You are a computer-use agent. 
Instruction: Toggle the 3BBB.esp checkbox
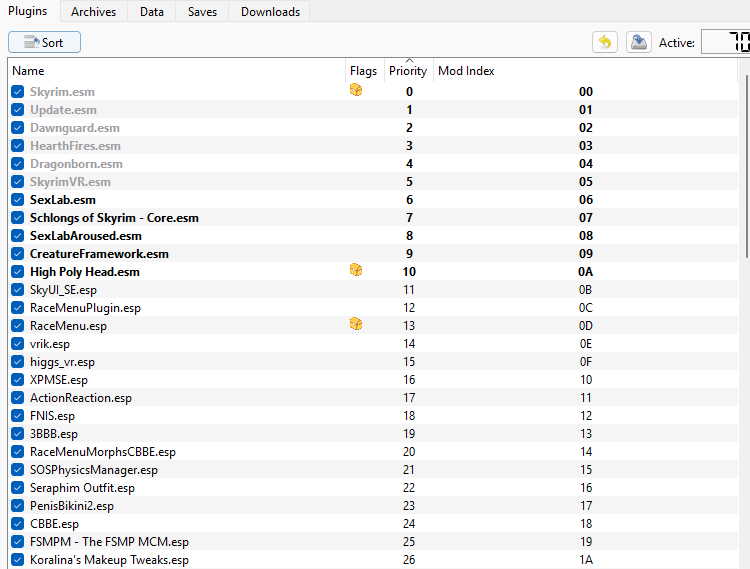18,434
